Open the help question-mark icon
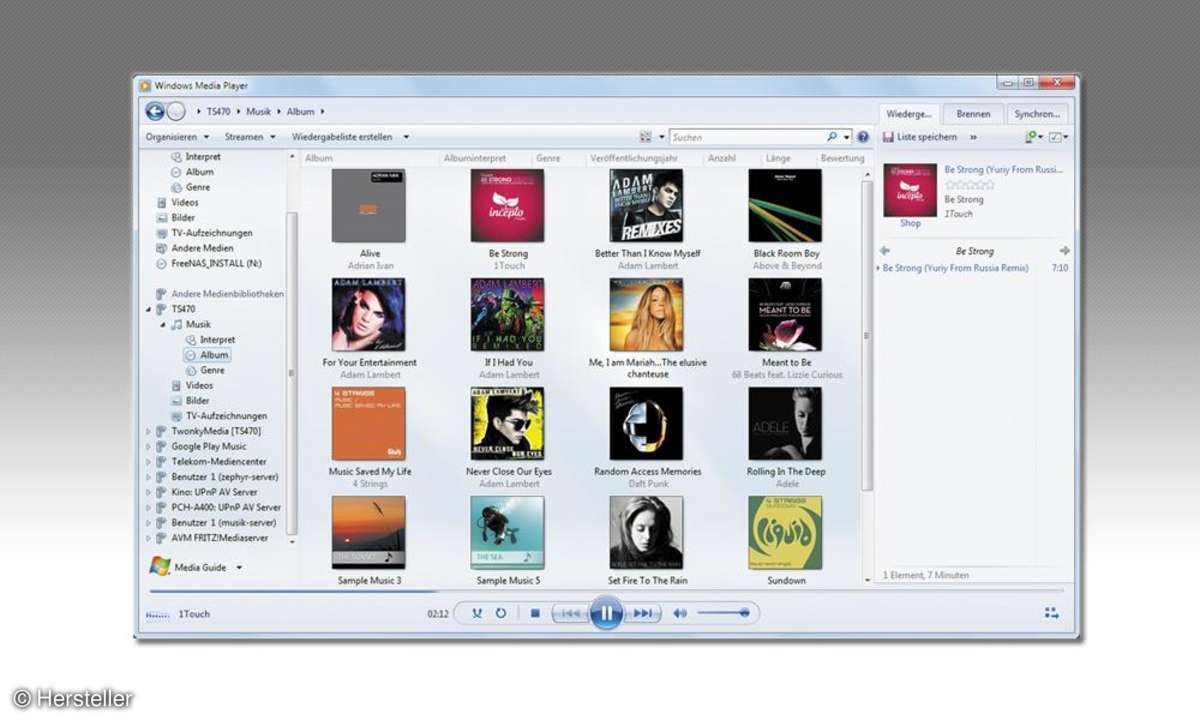 863,137
